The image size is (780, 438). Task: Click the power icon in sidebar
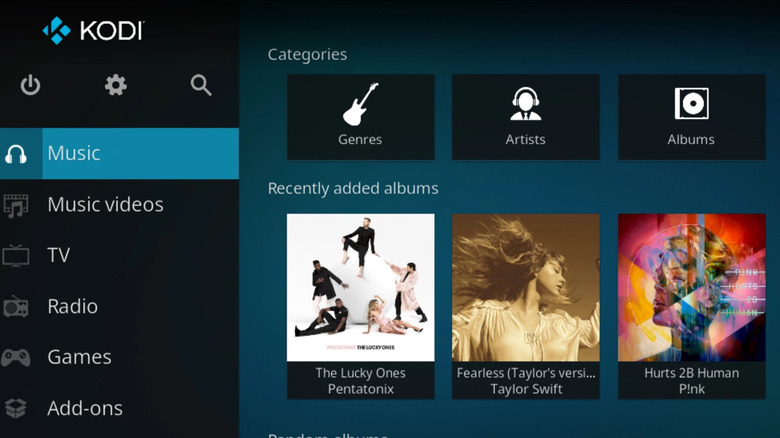[x=31, y=86]
